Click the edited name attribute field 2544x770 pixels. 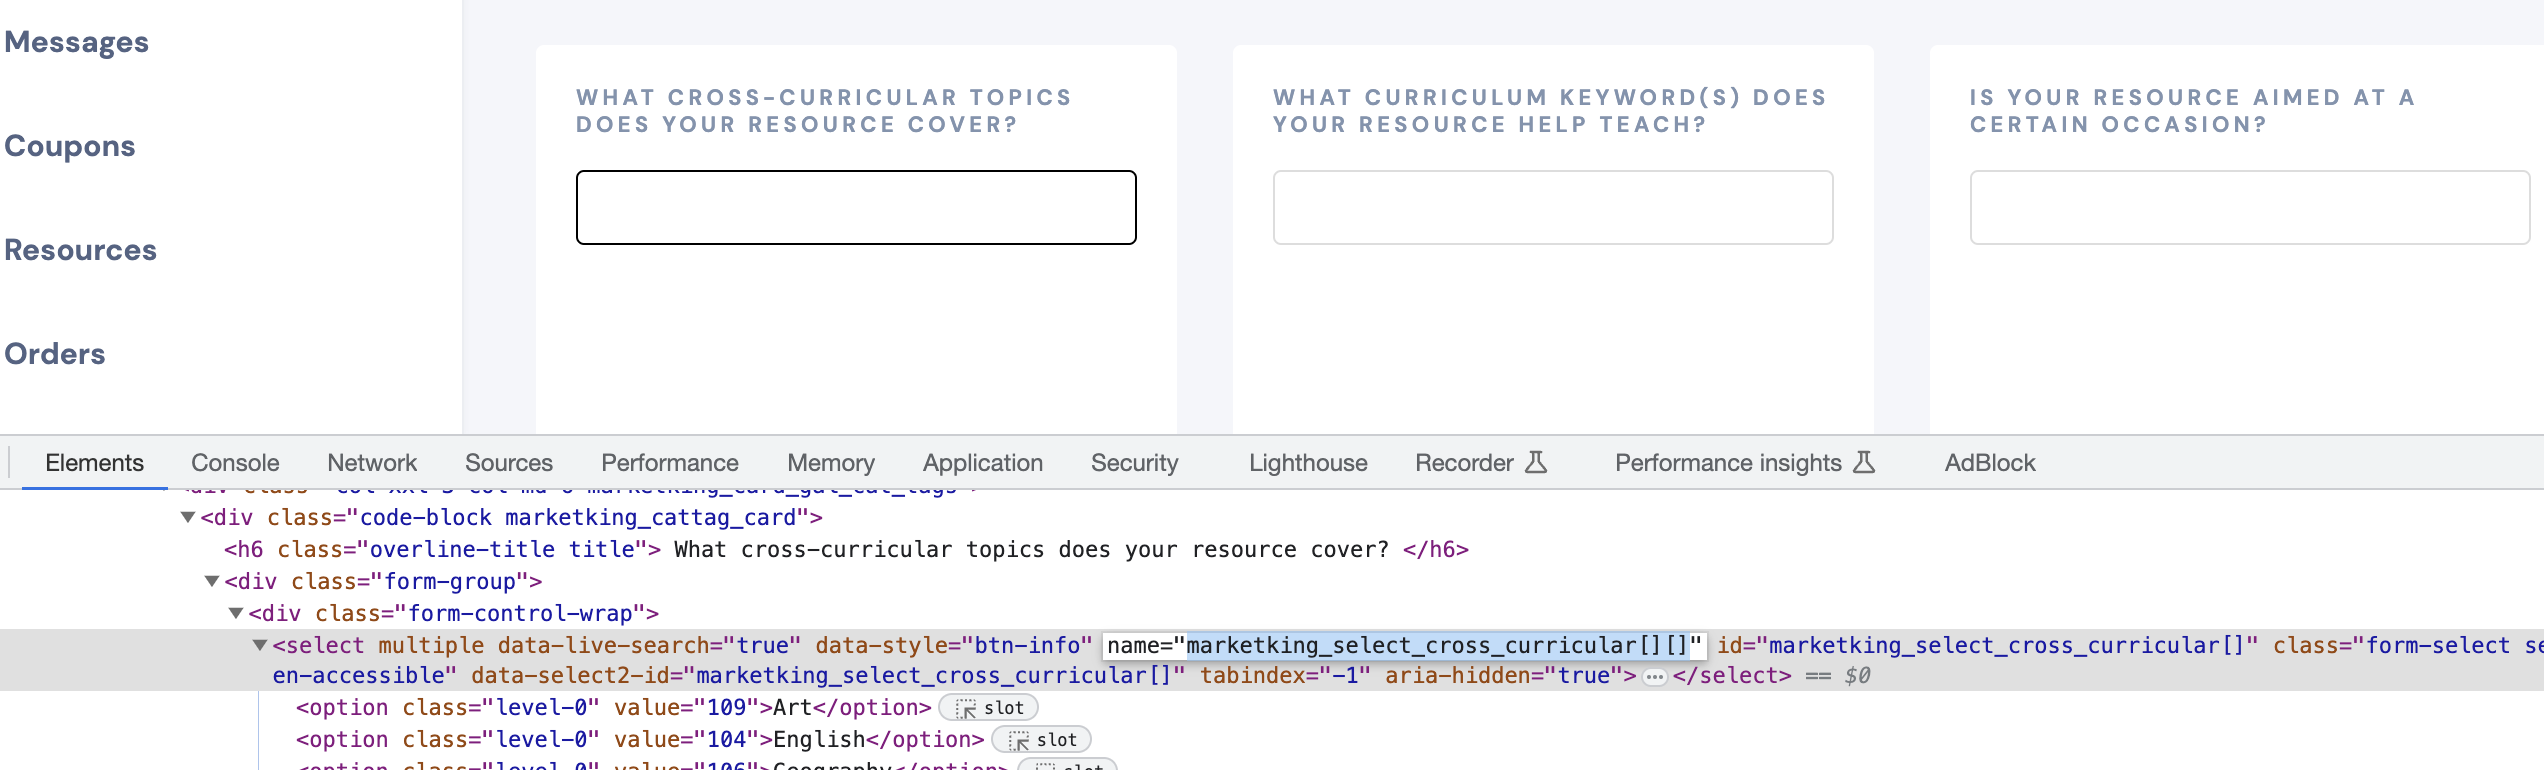(x=1404, y=646)
